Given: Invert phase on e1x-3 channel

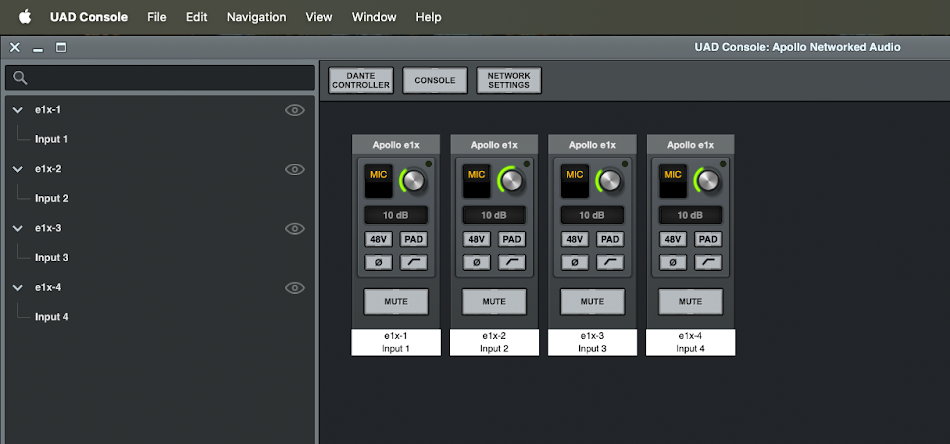Looking at the screenshot, I should tap(575, 262).
